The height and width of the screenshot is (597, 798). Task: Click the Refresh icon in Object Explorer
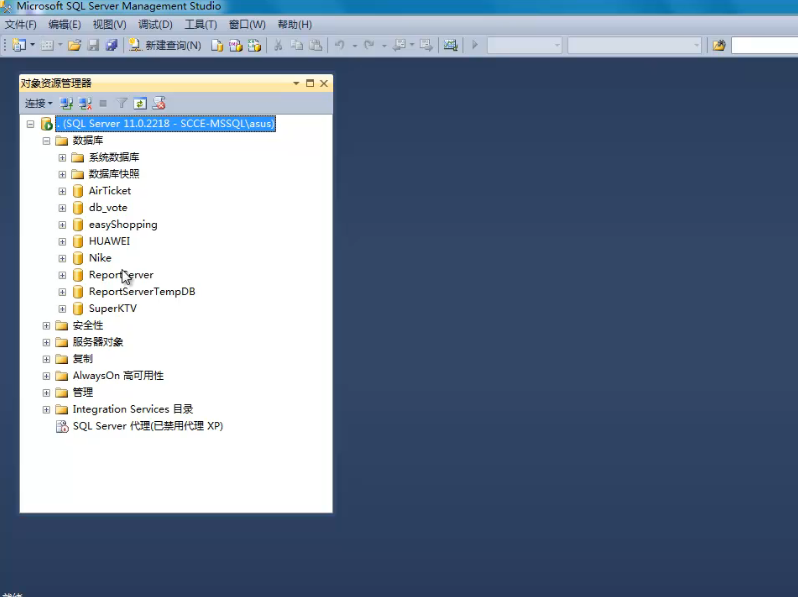click(x=140, y=103)
